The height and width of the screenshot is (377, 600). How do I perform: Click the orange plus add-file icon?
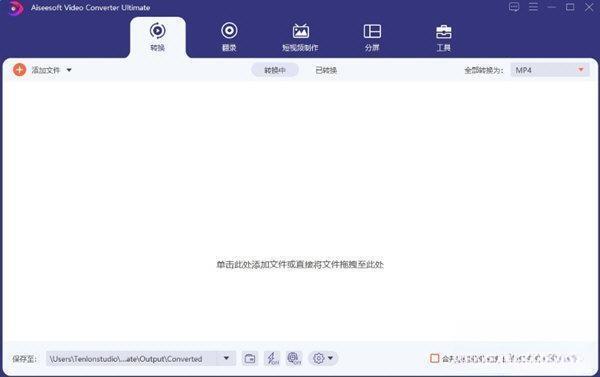click(20, 70)
